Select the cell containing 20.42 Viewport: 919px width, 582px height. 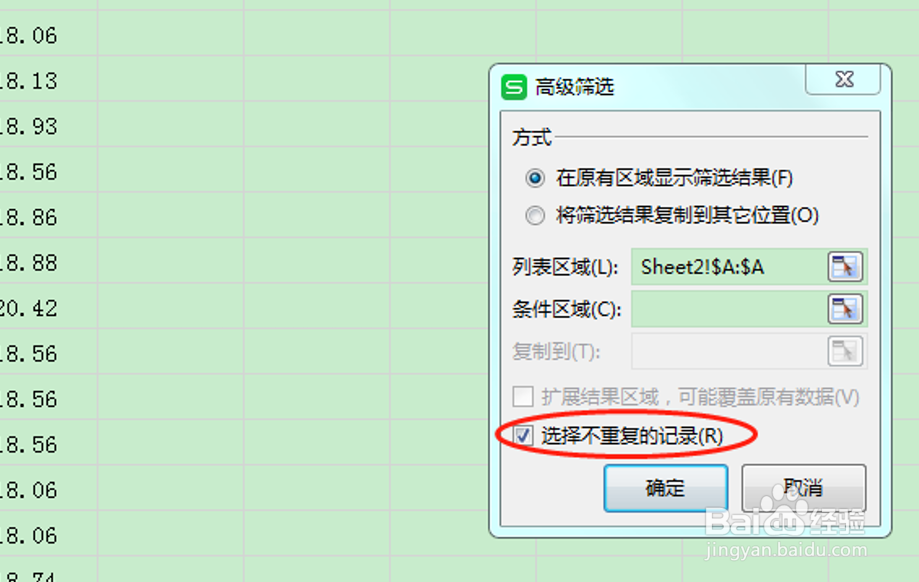tap(48, 307)
